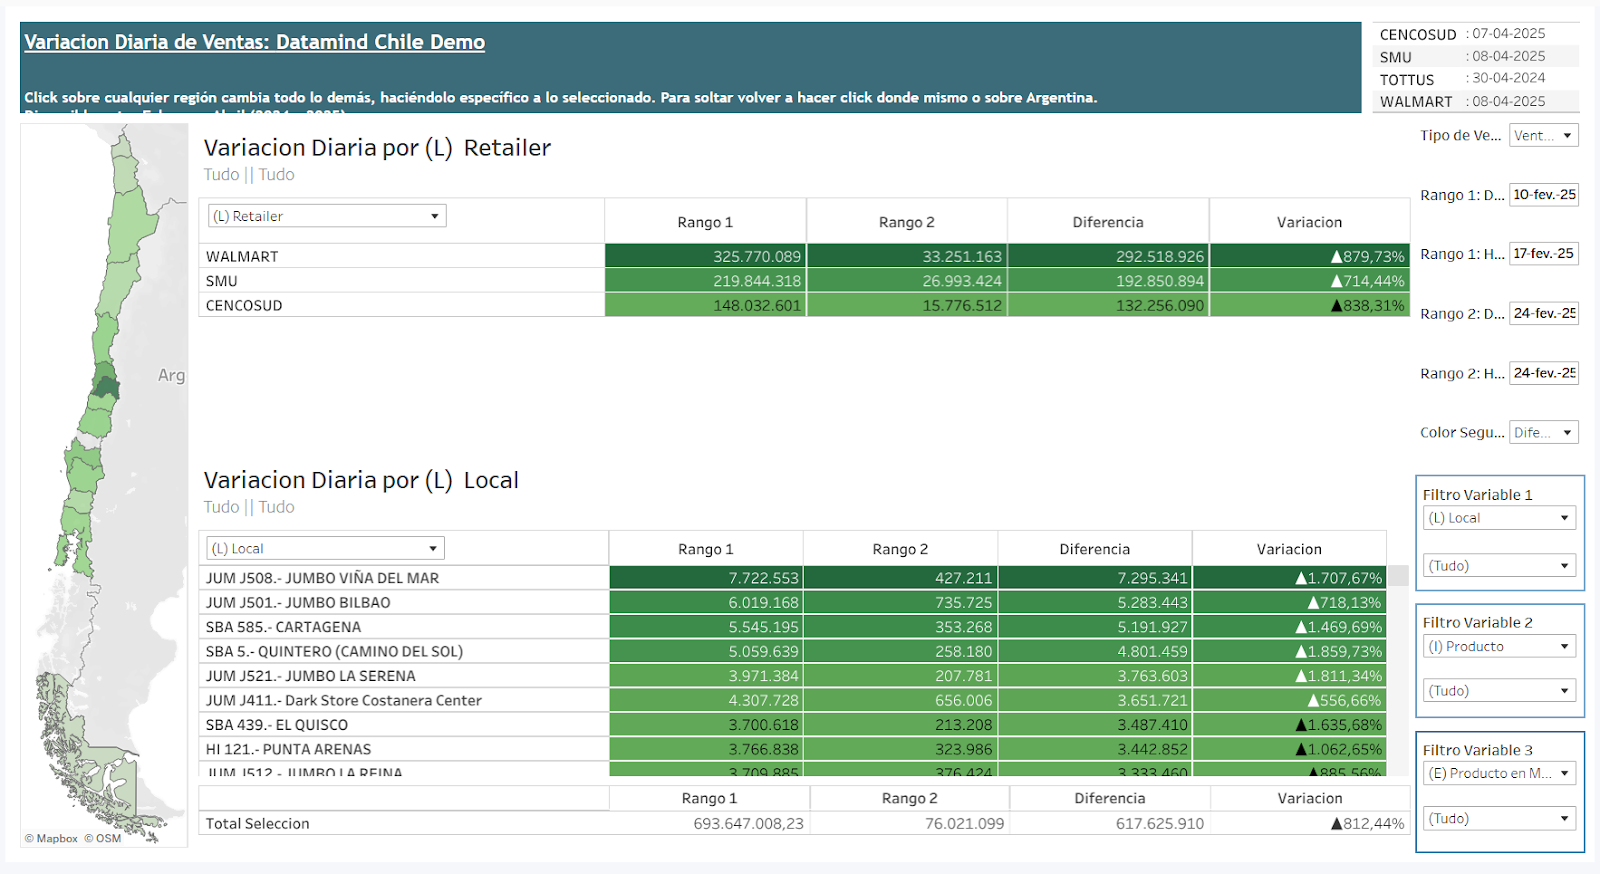This screenshot has width=1600, height=874.
Task: Open Filtro Variable 3 (E) Producto en M... dropdown
Action: coord(1499,773)
